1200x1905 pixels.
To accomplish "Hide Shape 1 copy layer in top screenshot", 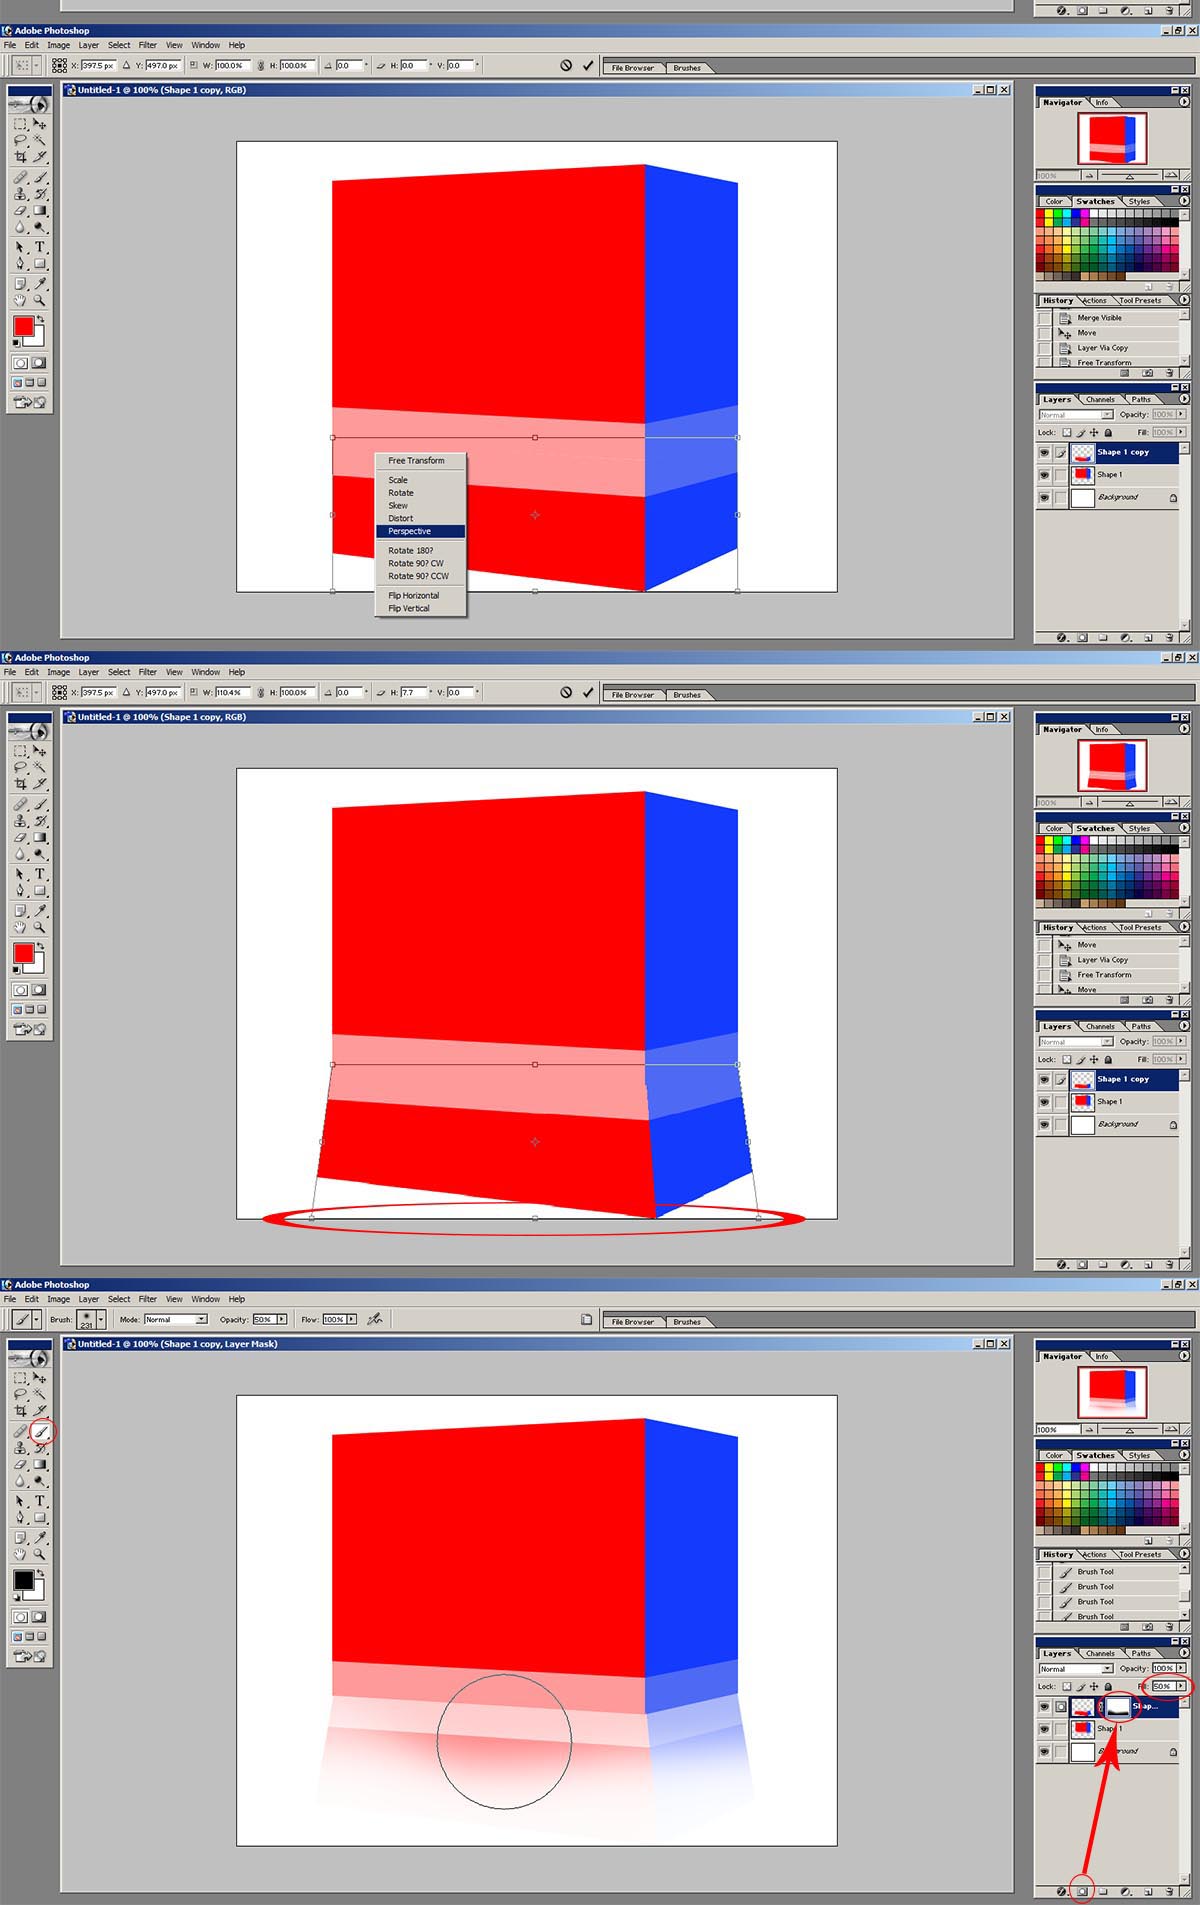I will tap(1044, 452).
